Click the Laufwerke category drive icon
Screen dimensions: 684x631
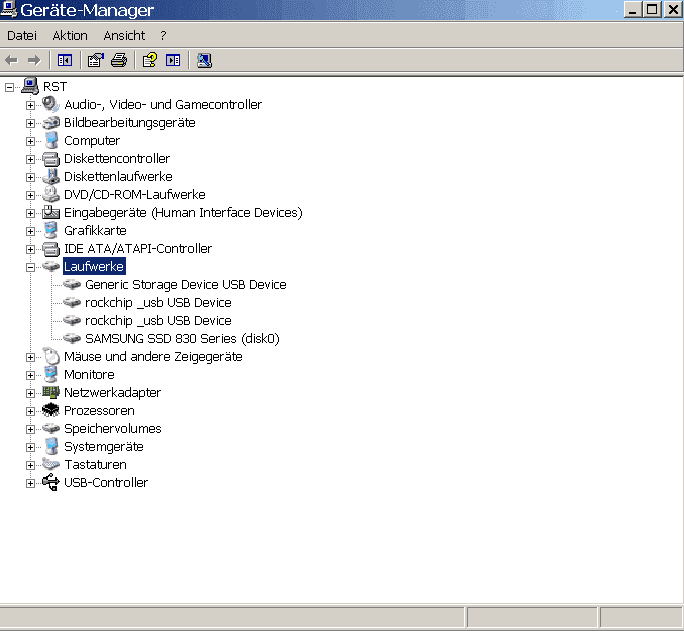click(x=51, y=266)
